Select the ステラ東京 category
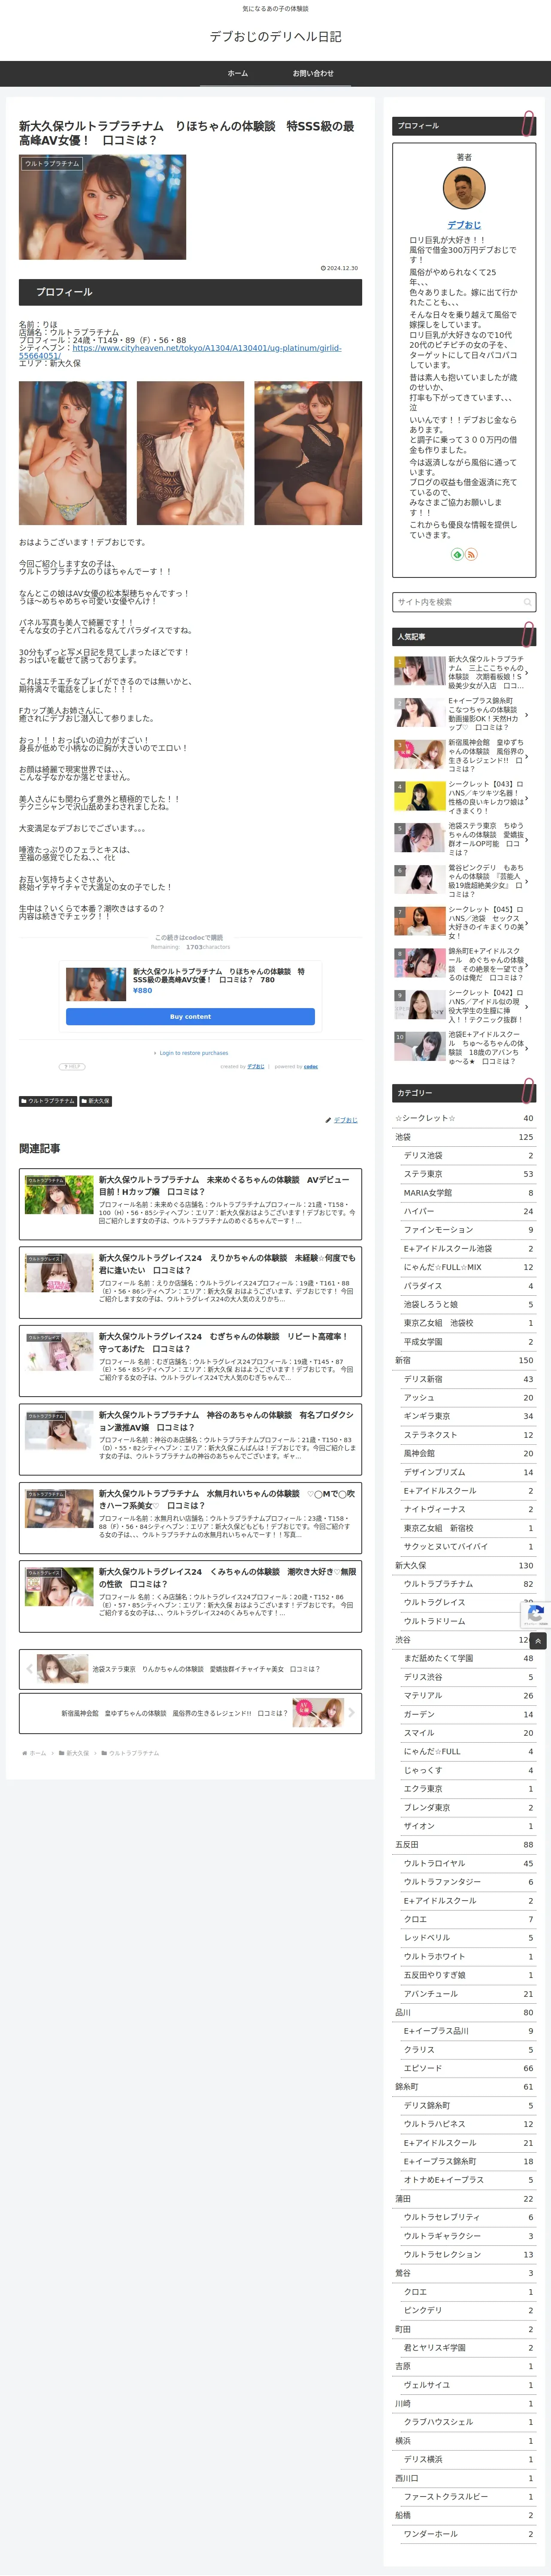The width and height of the screenshot is (551, 2576). 468,1174
